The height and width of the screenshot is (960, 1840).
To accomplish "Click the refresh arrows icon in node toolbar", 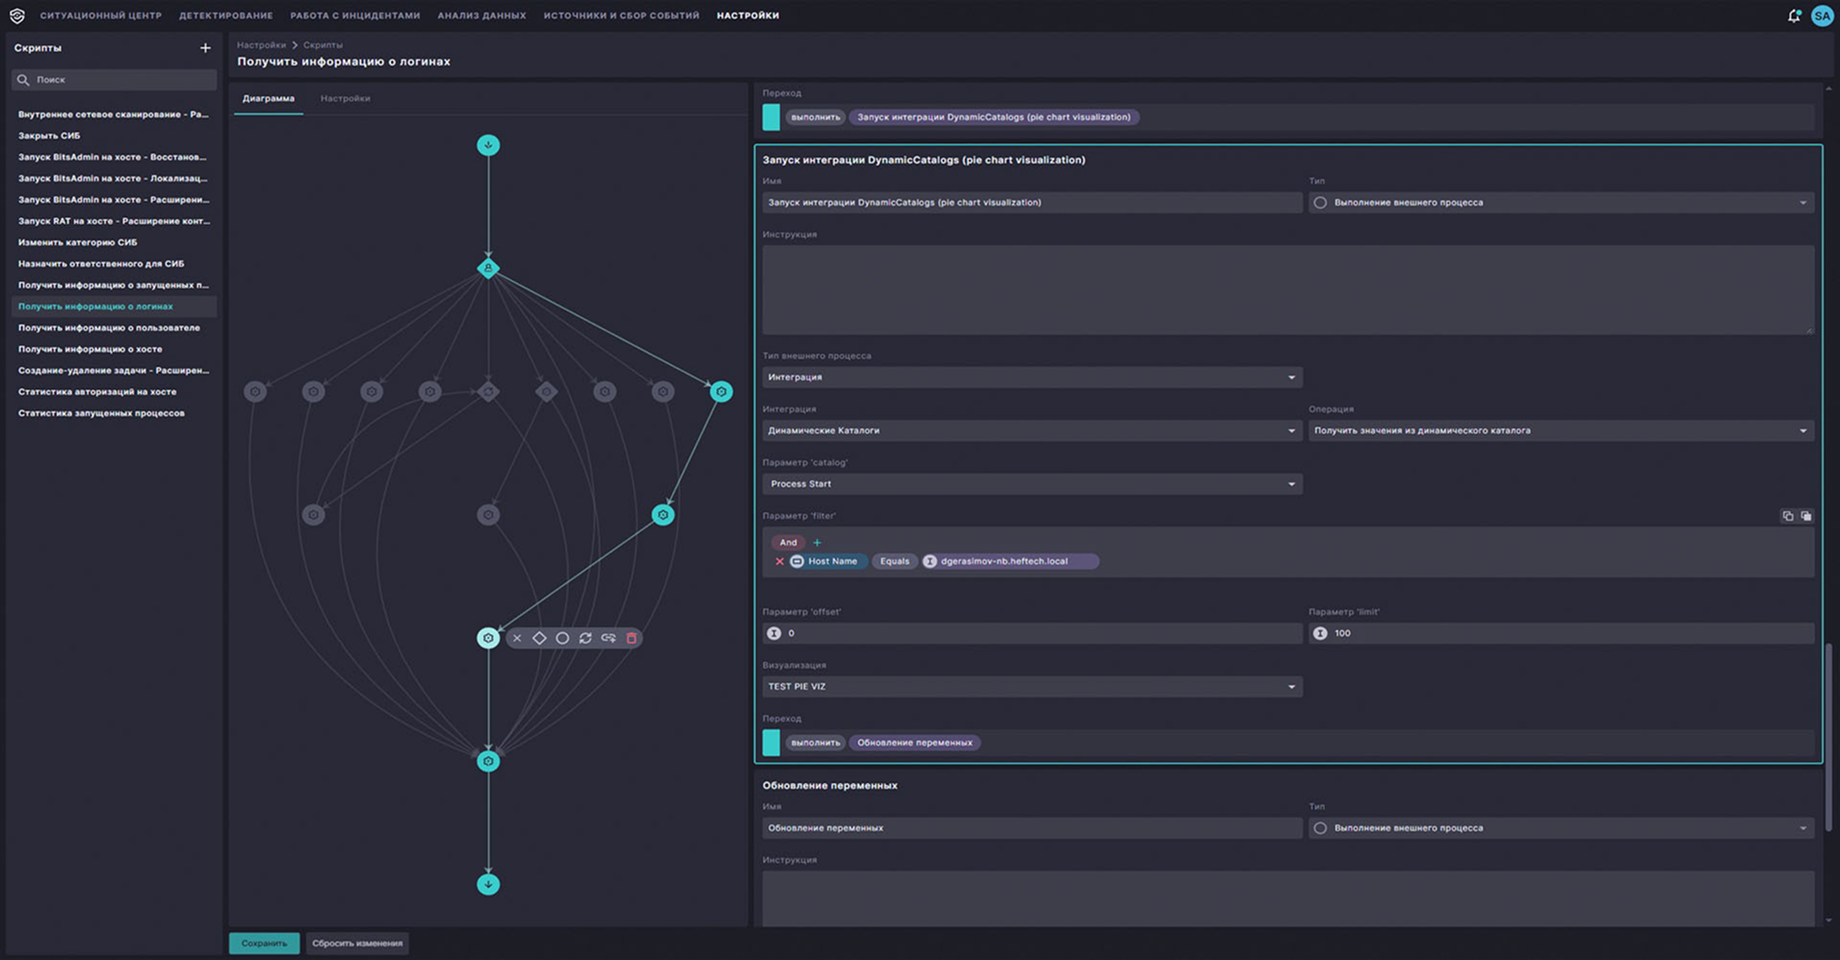I will pos(585,638).
